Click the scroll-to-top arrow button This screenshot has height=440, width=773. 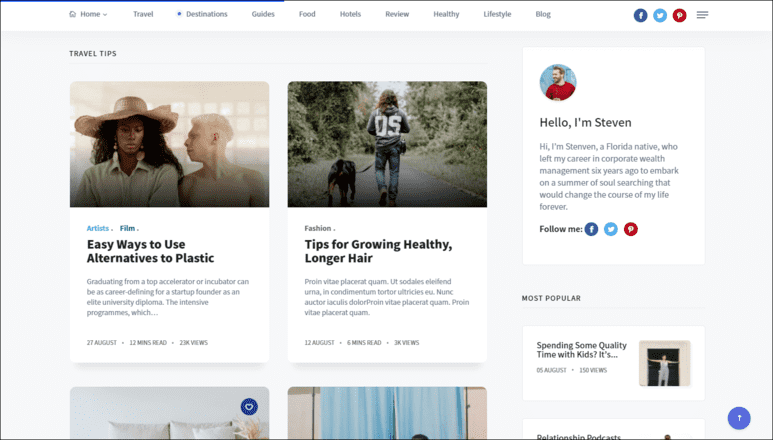pos(739,418)
